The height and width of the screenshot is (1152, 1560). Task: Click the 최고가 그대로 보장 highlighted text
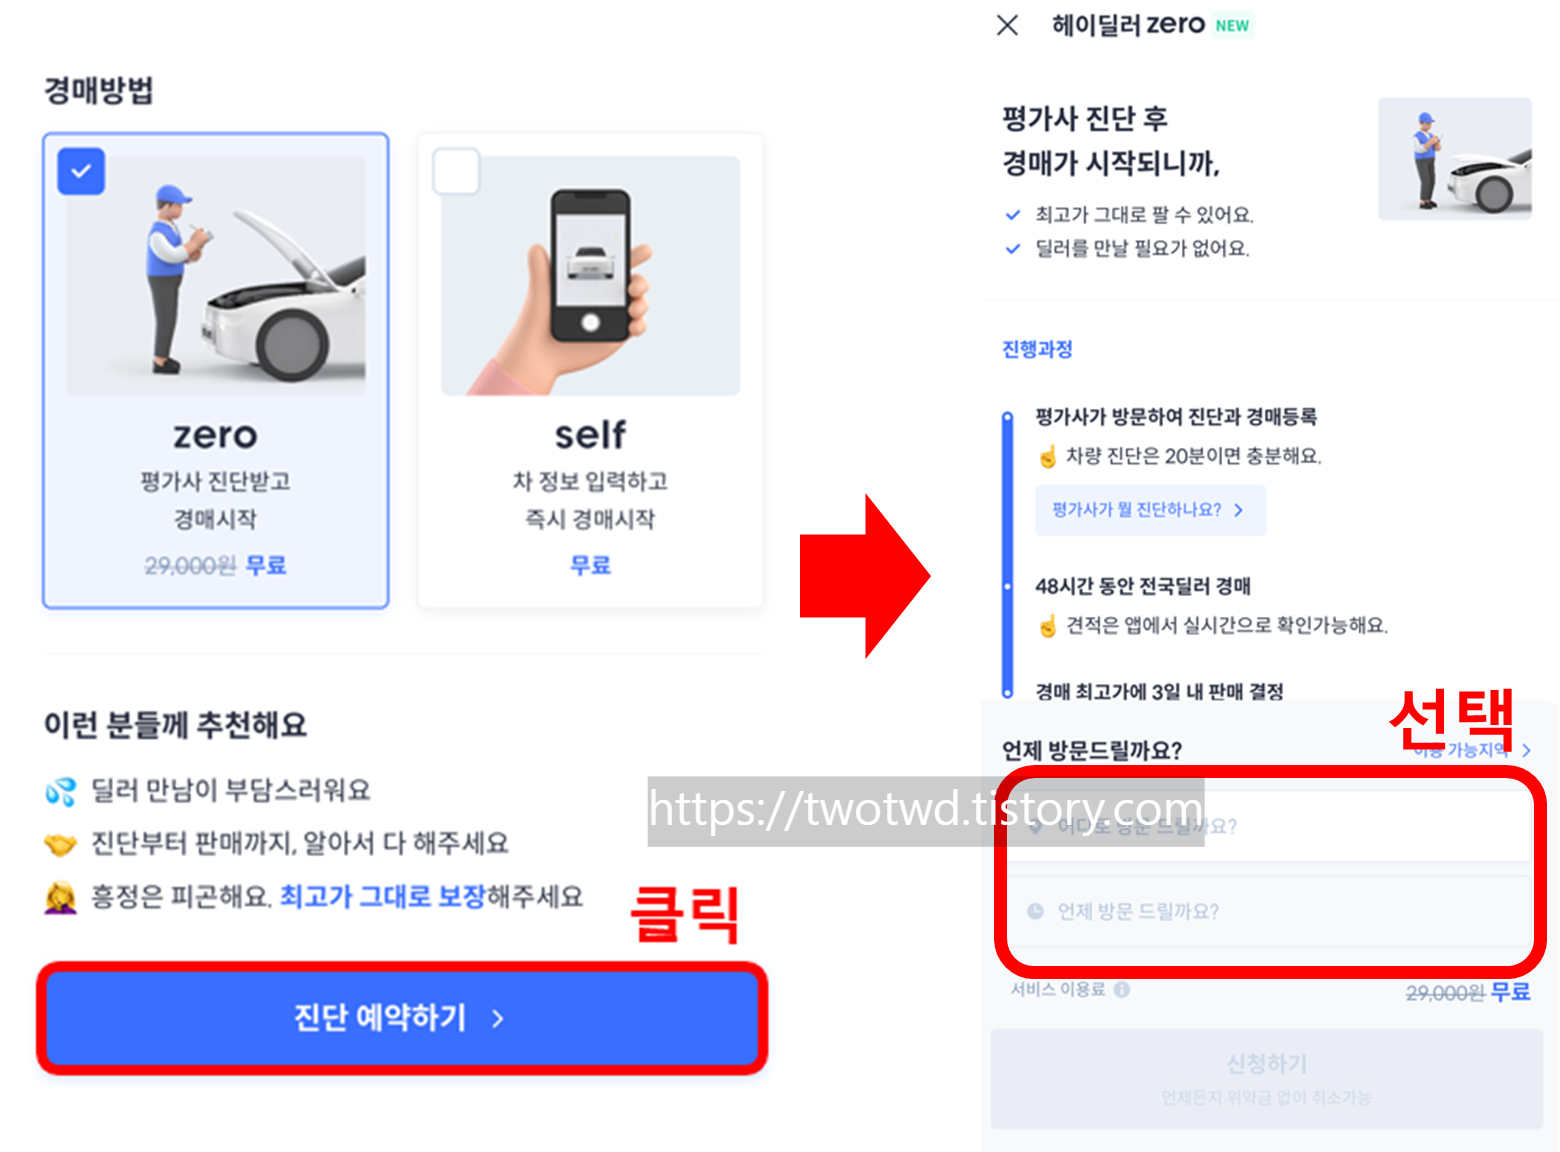point(382,896)
